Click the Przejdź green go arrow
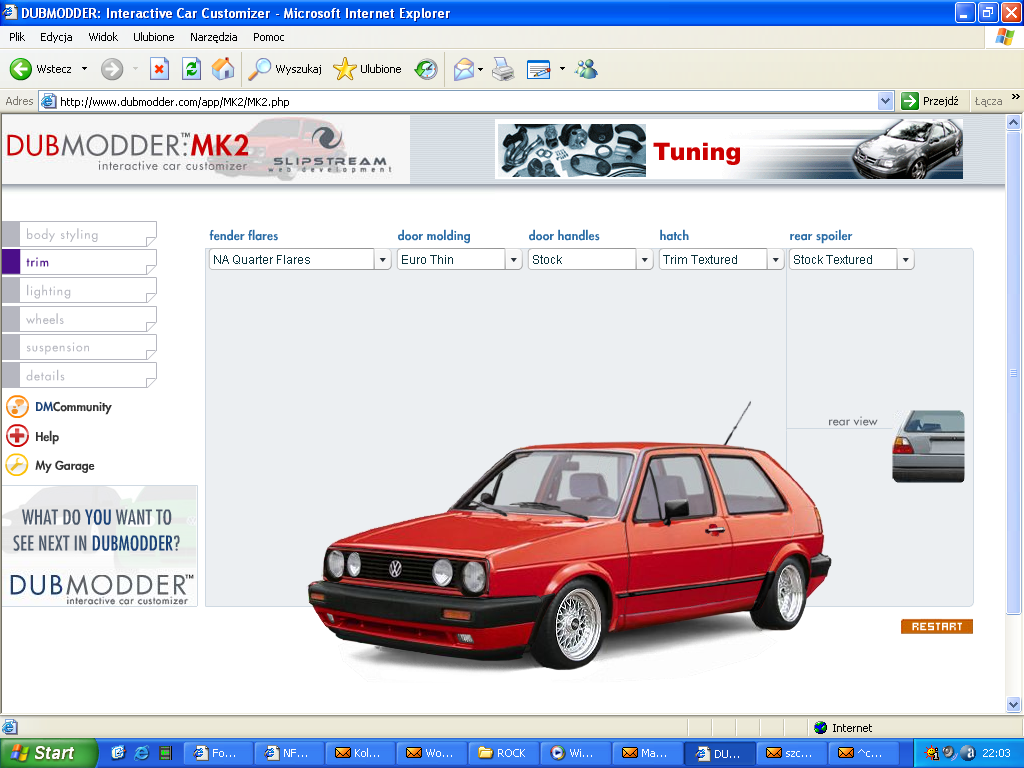Viewport: 1024px width, 768px height. click(x=909, y=101)
